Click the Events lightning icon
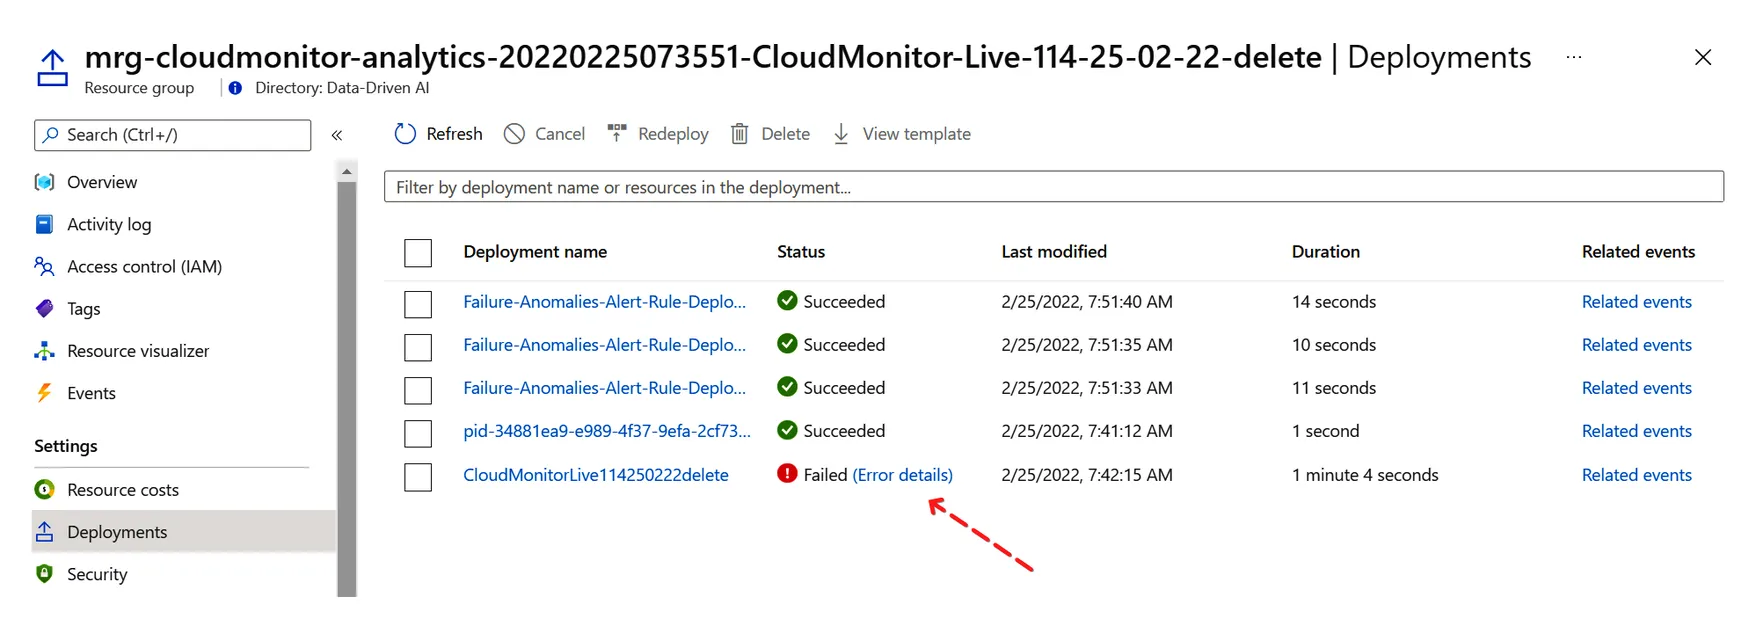Screen dimensions: 1756x626 (44, 393)
